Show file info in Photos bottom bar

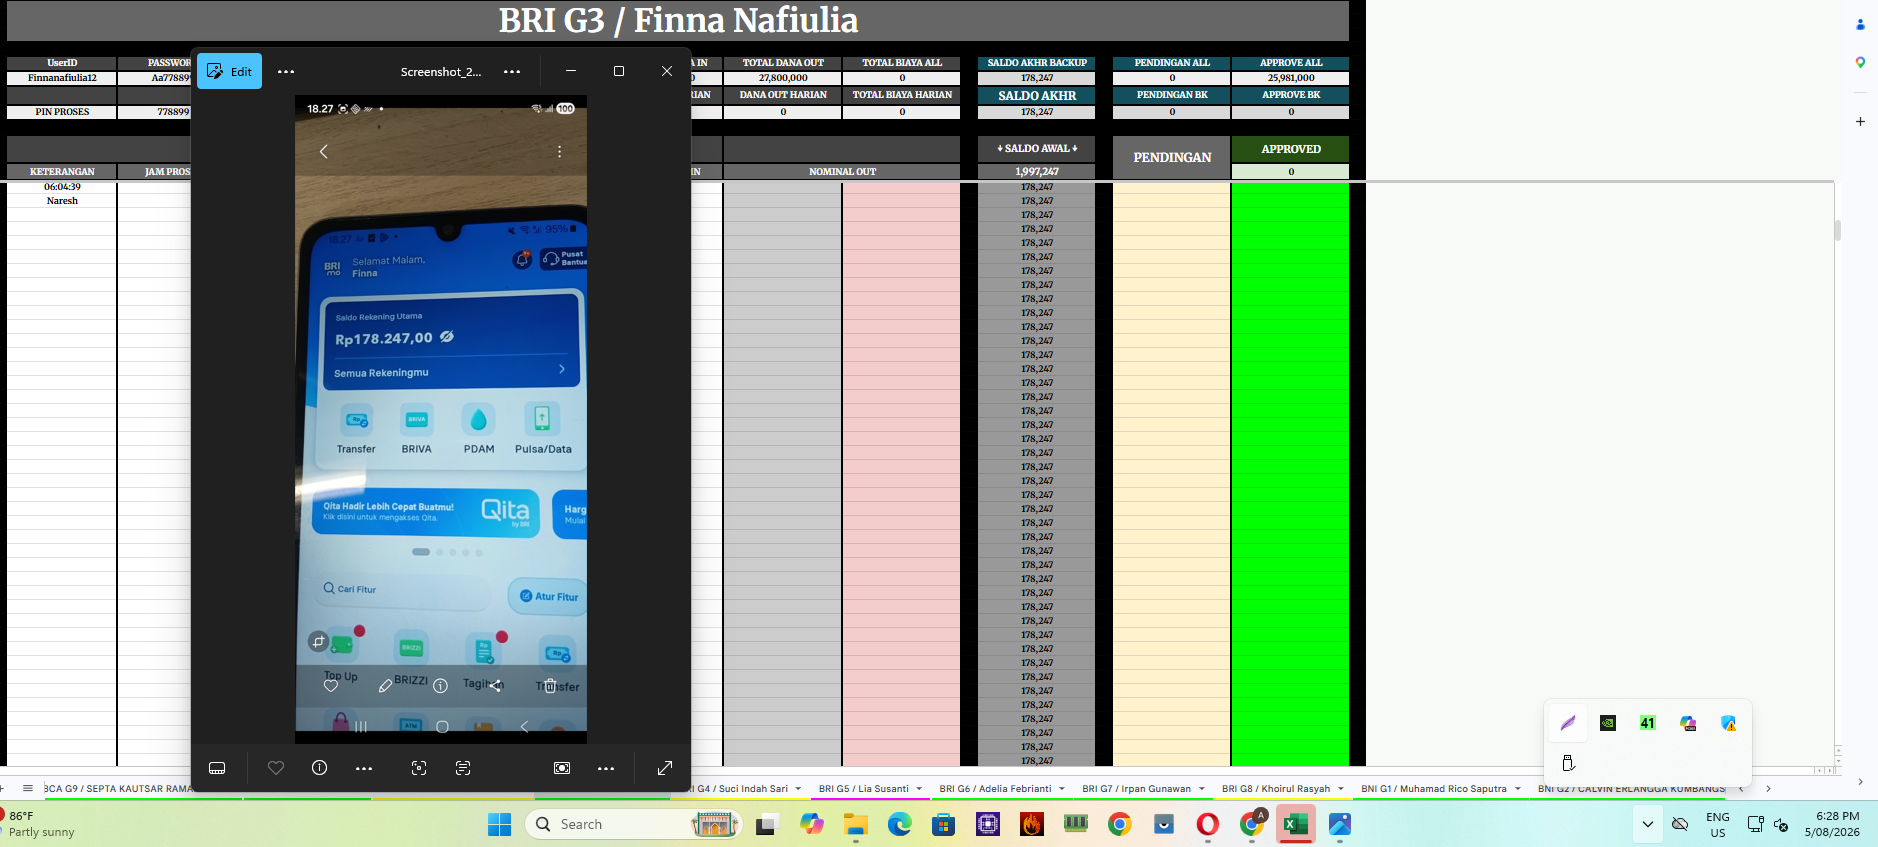point(320,768)
